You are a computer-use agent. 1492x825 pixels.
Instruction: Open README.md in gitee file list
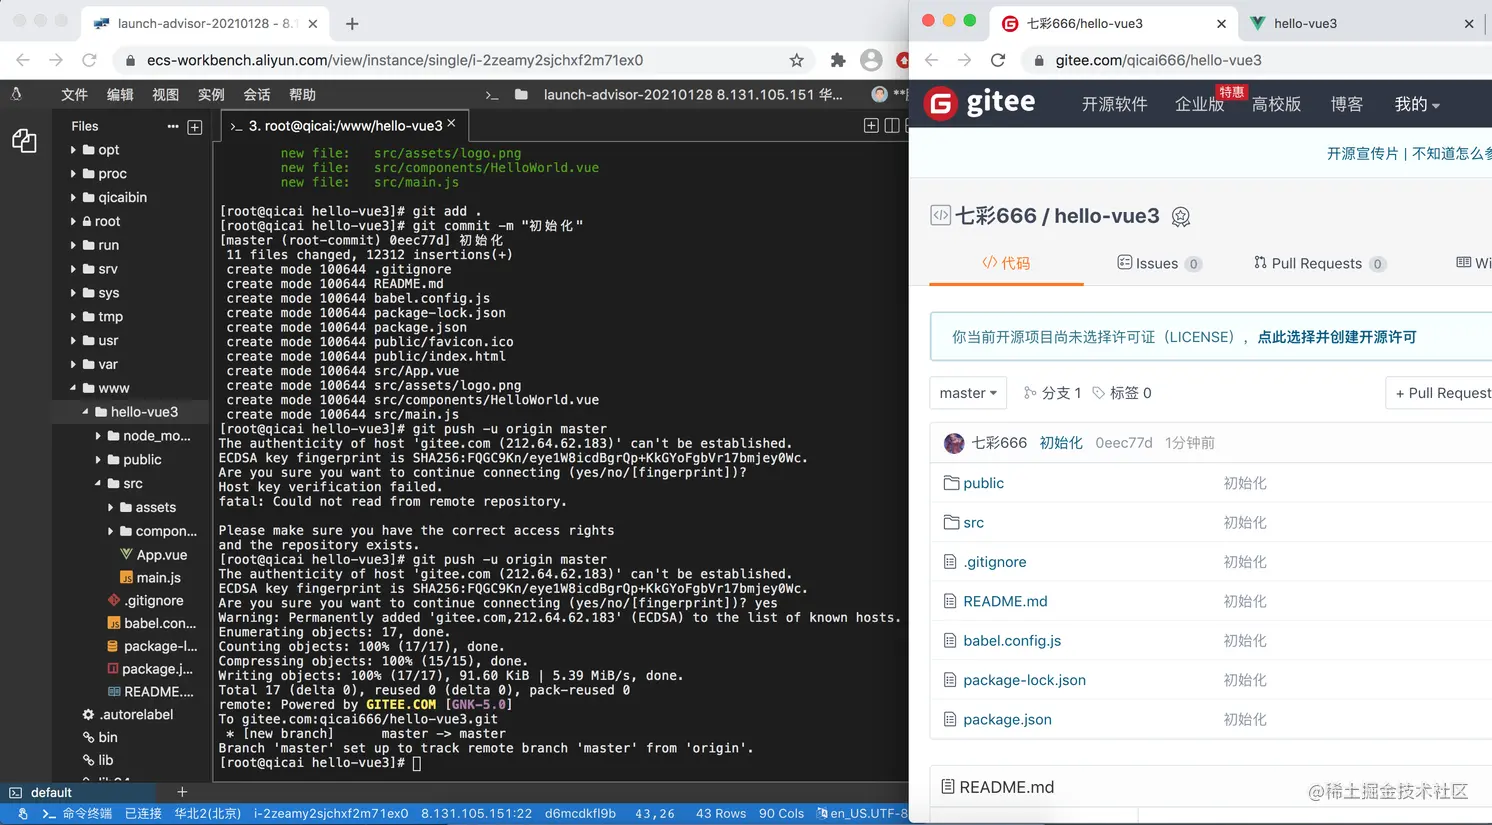(x=1005, y=601)
